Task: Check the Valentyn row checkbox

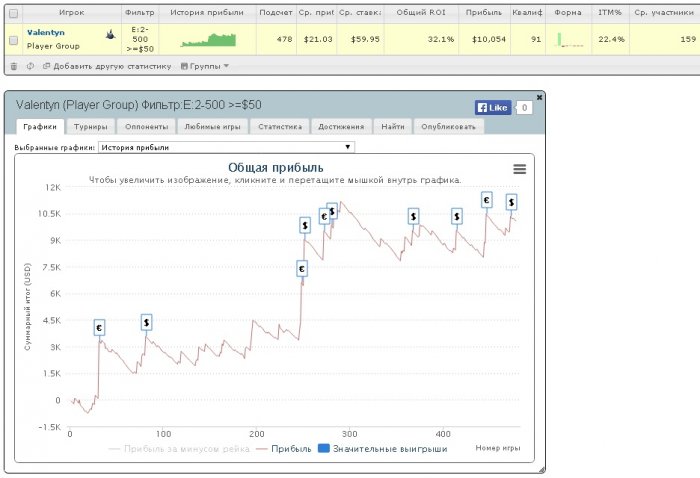Action: pos(13,40)
